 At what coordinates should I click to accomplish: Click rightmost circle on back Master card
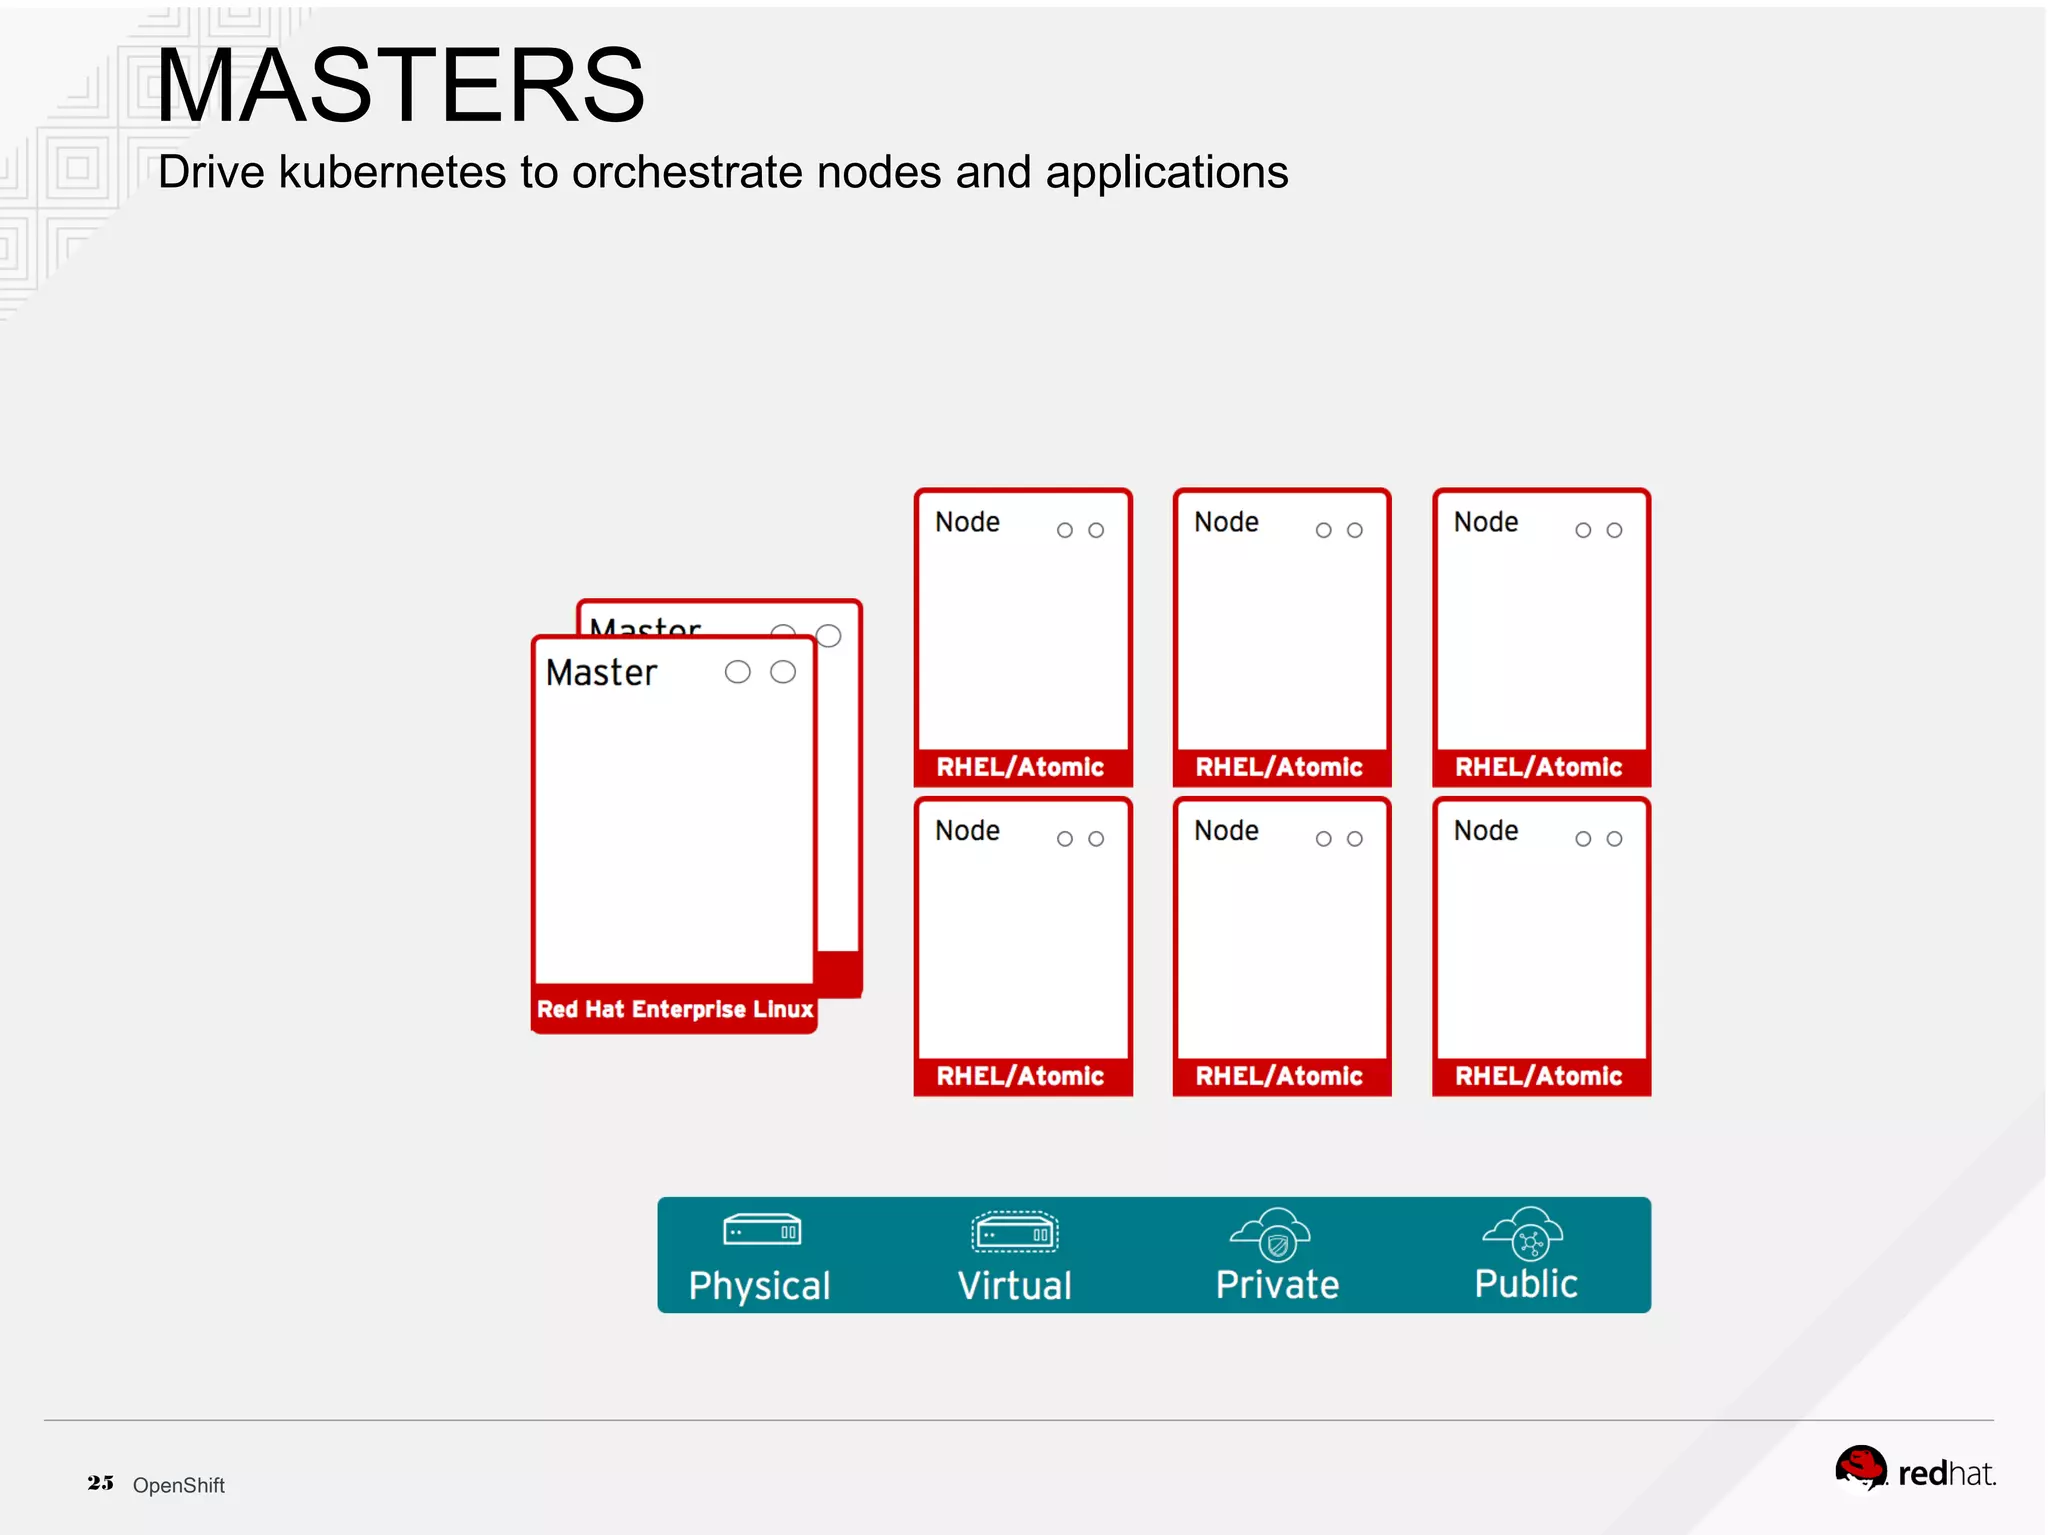pyautogui.click(x=828, y=636)
